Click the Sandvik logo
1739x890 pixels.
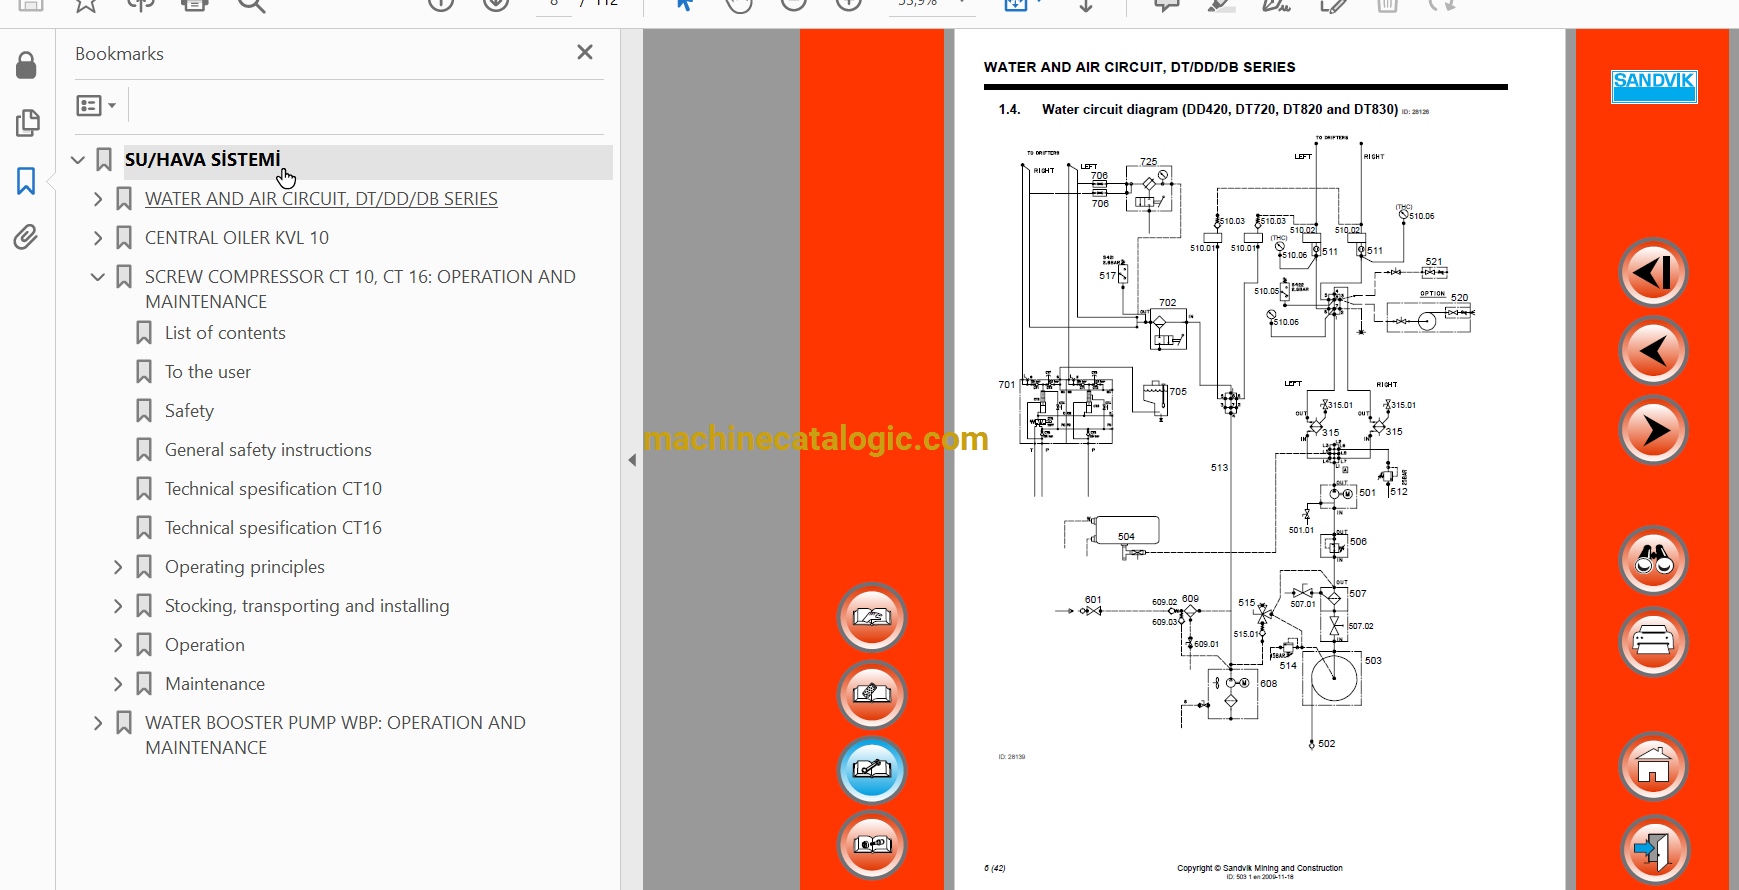[x=1654, y=86]
